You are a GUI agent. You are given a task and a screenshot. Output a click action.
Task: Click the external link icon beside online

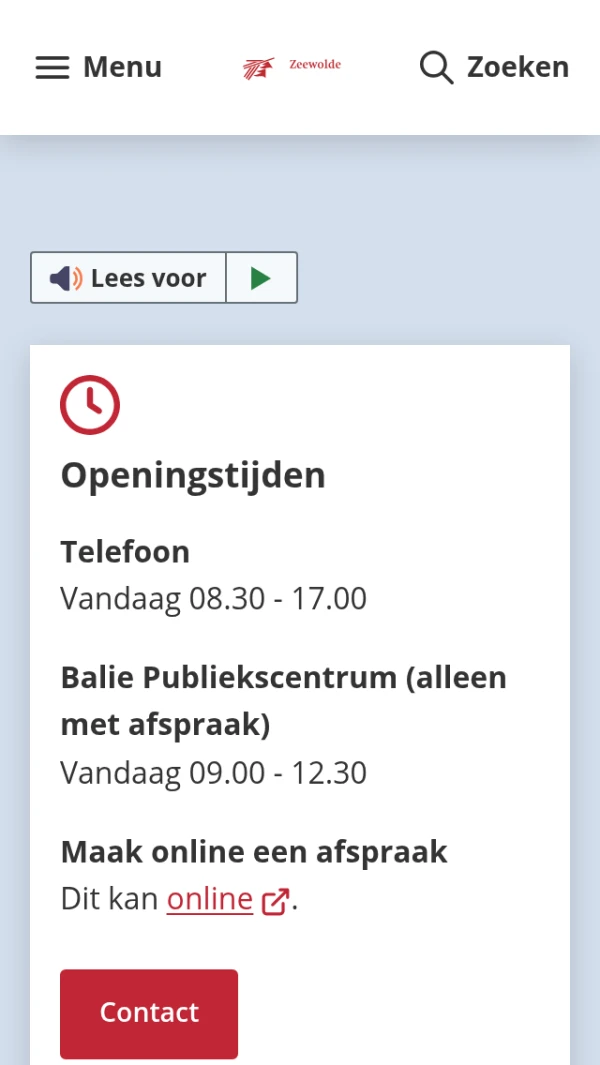pos(275,901)
